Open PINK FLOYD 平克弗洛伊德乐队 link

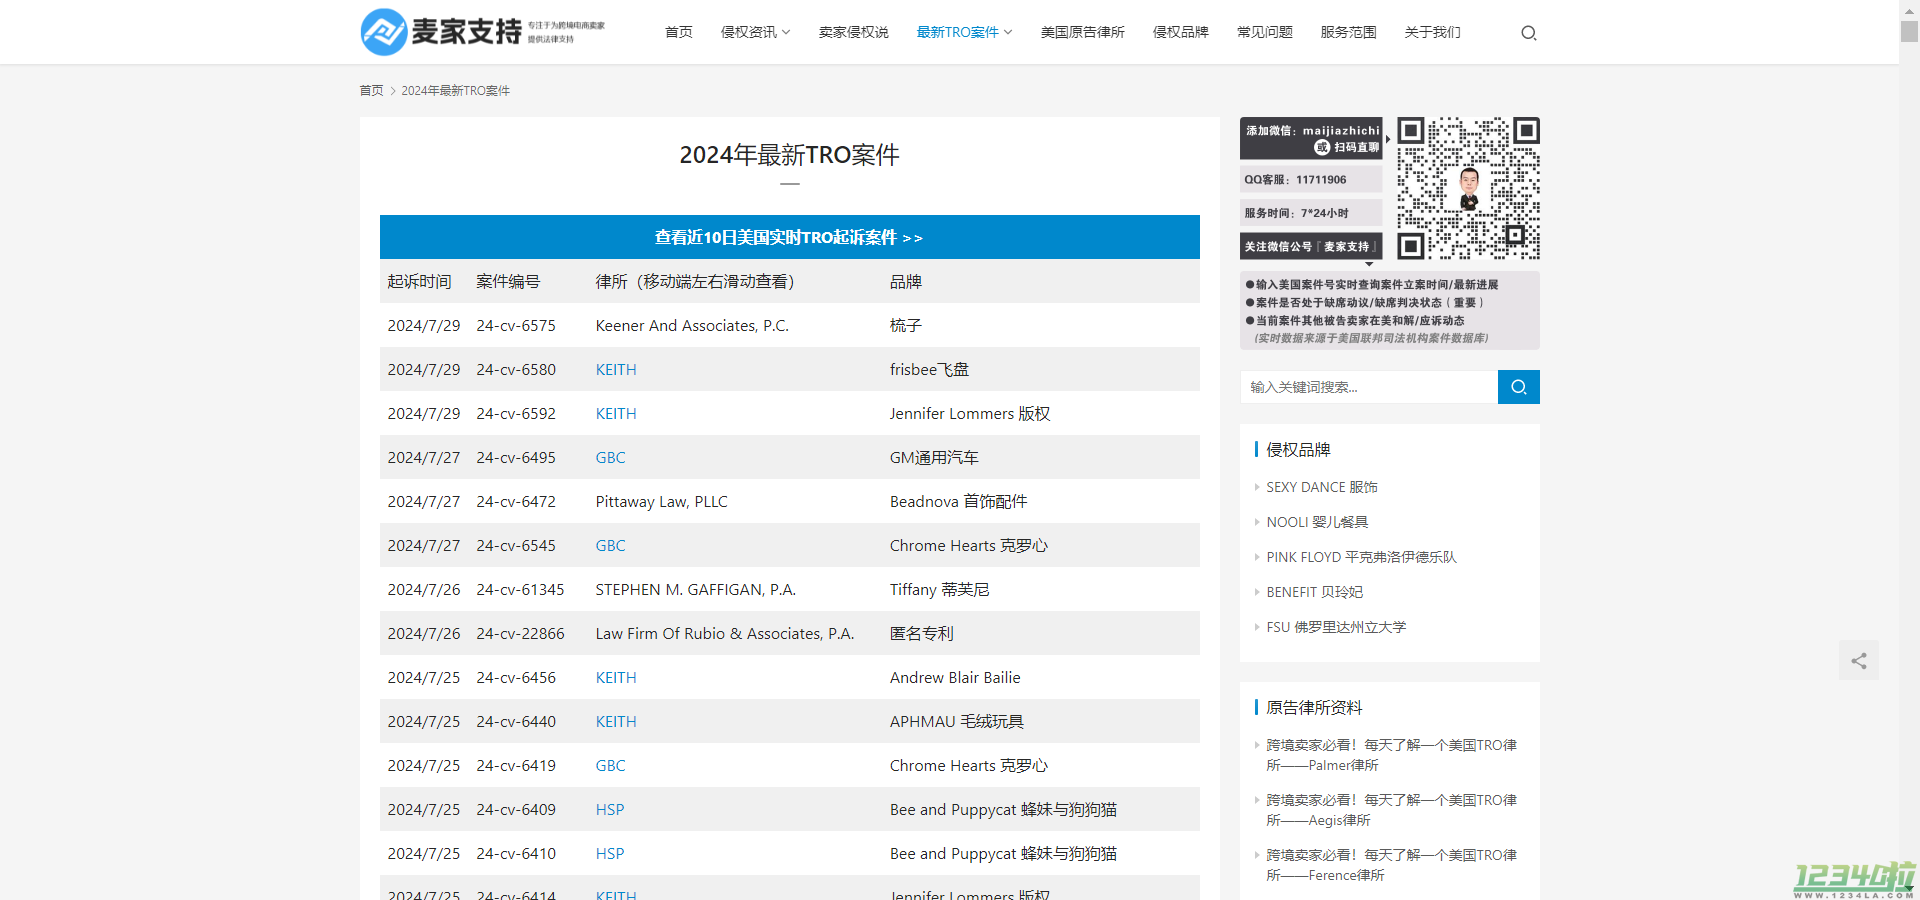1362,557
